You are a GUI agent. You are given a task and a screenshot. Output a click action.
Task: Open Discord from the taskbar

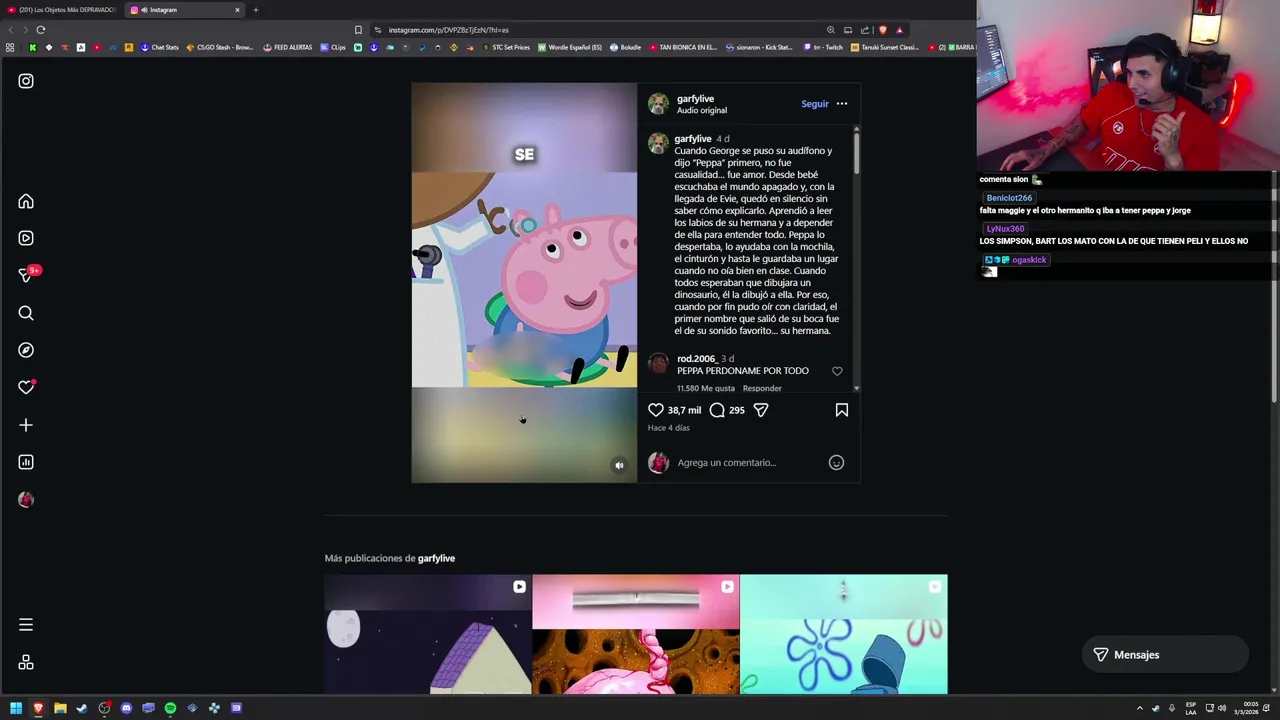click(126, 708)
